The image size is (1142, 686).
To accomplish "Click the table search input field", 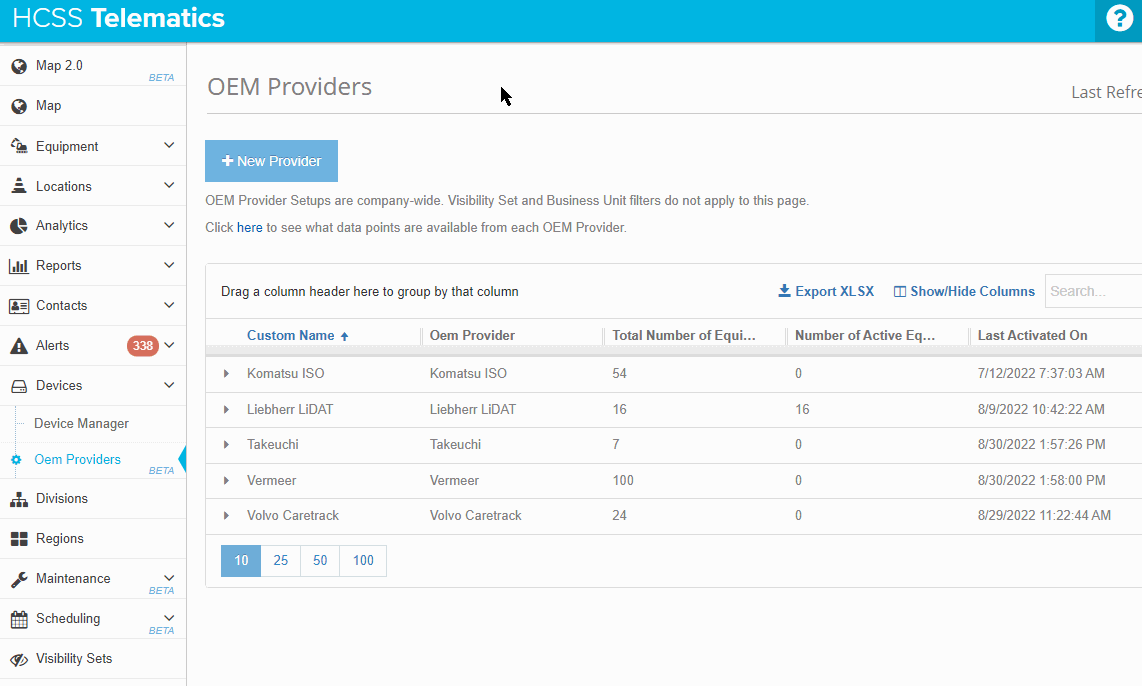I will click(x=1092, y=292).
